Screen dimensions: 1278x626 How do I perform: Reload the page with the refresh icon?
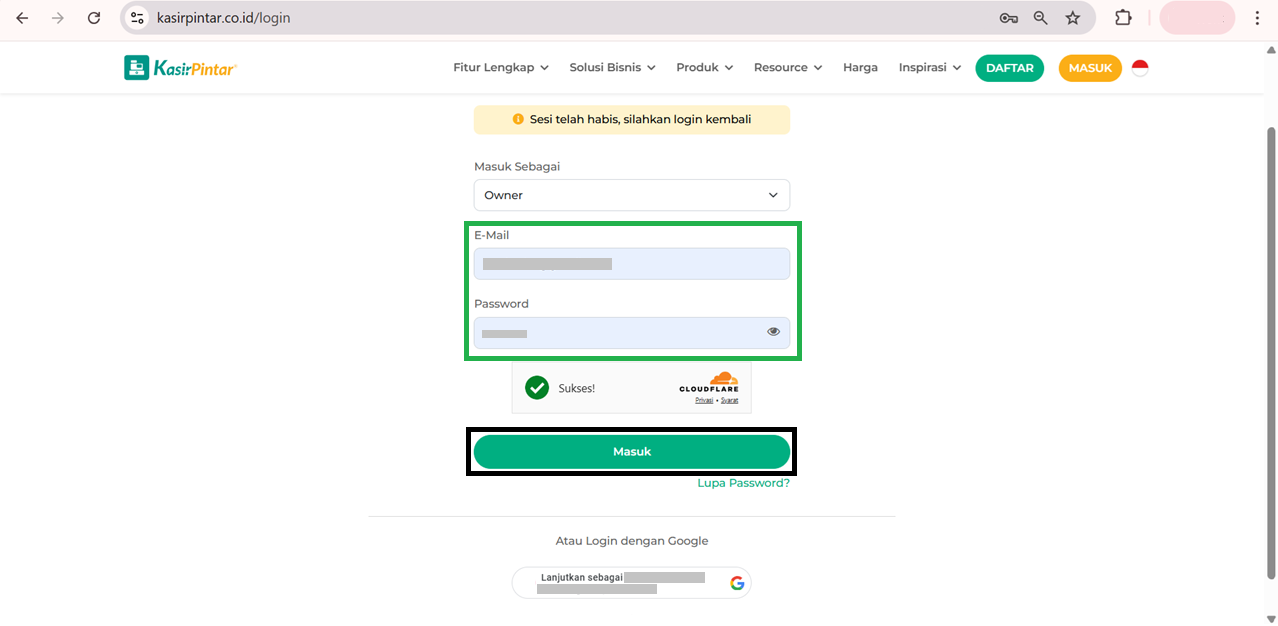(x=94, y=18)
